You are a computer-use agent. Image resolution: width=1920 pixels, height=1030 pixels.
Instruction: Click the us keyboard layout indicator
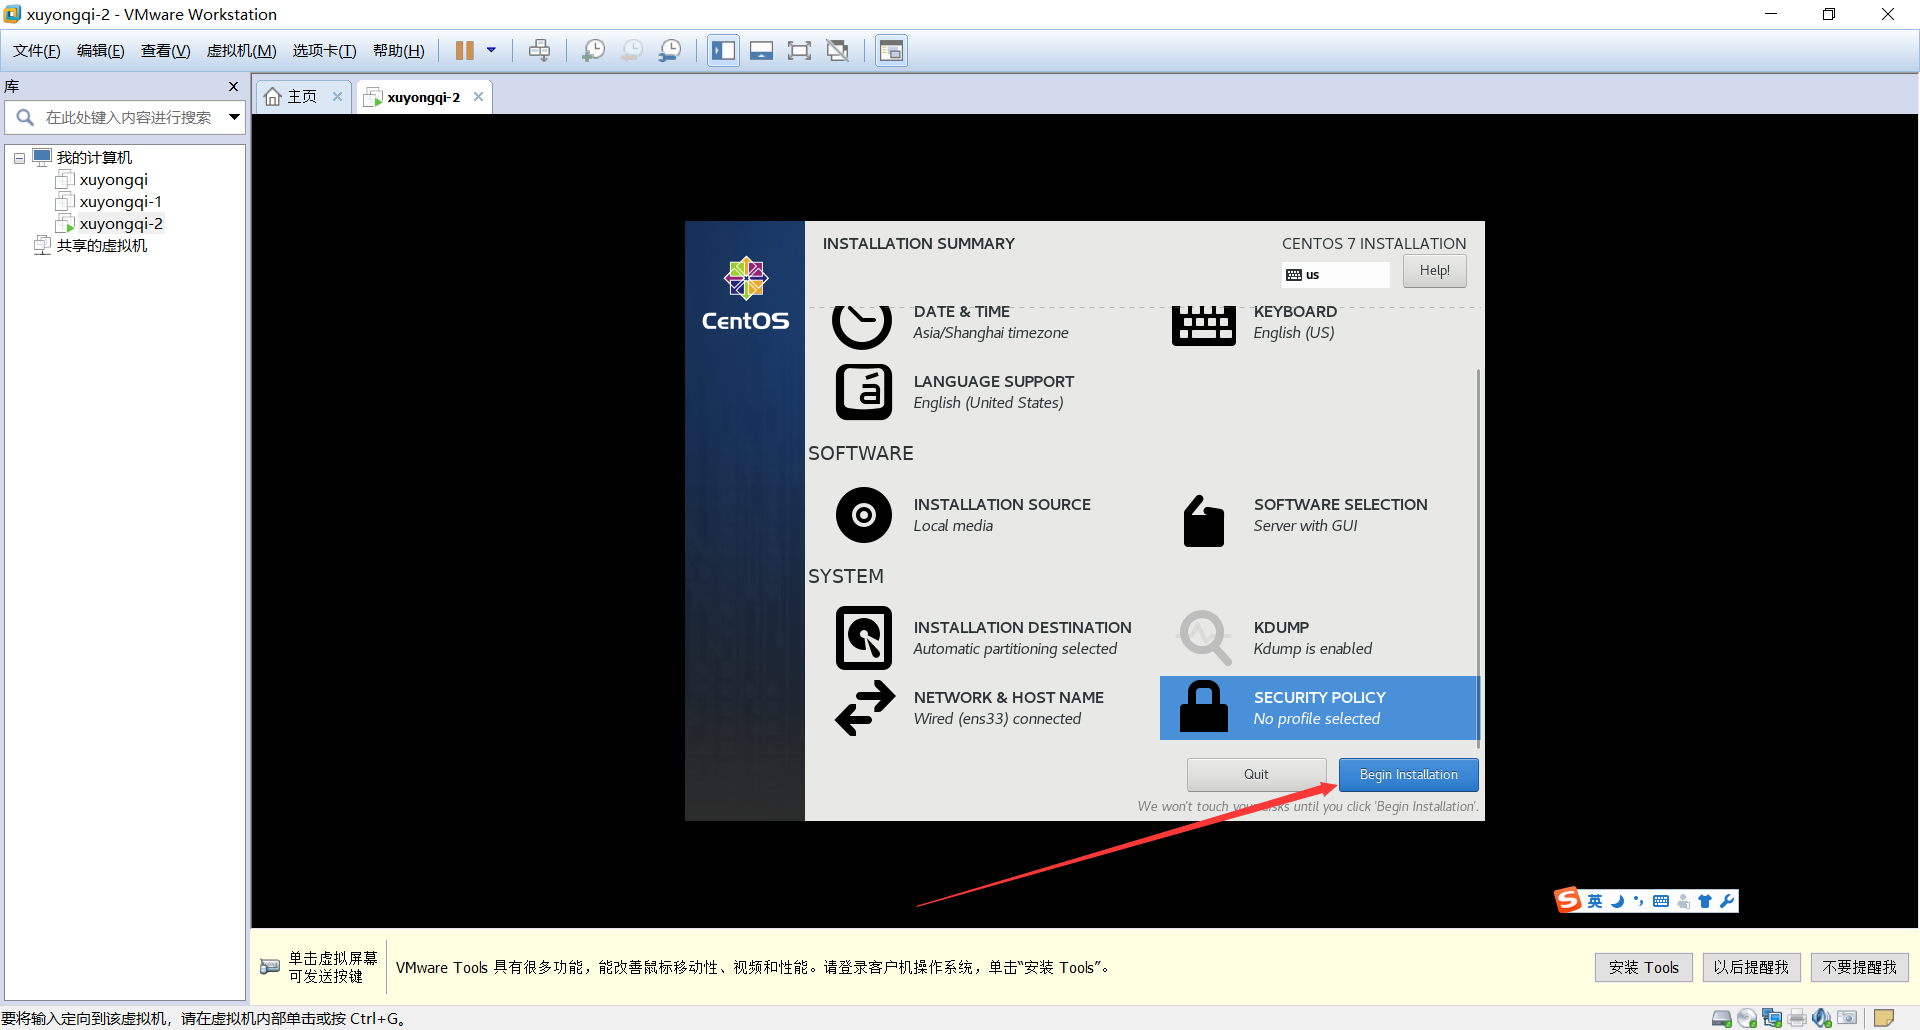(1336, 275)
